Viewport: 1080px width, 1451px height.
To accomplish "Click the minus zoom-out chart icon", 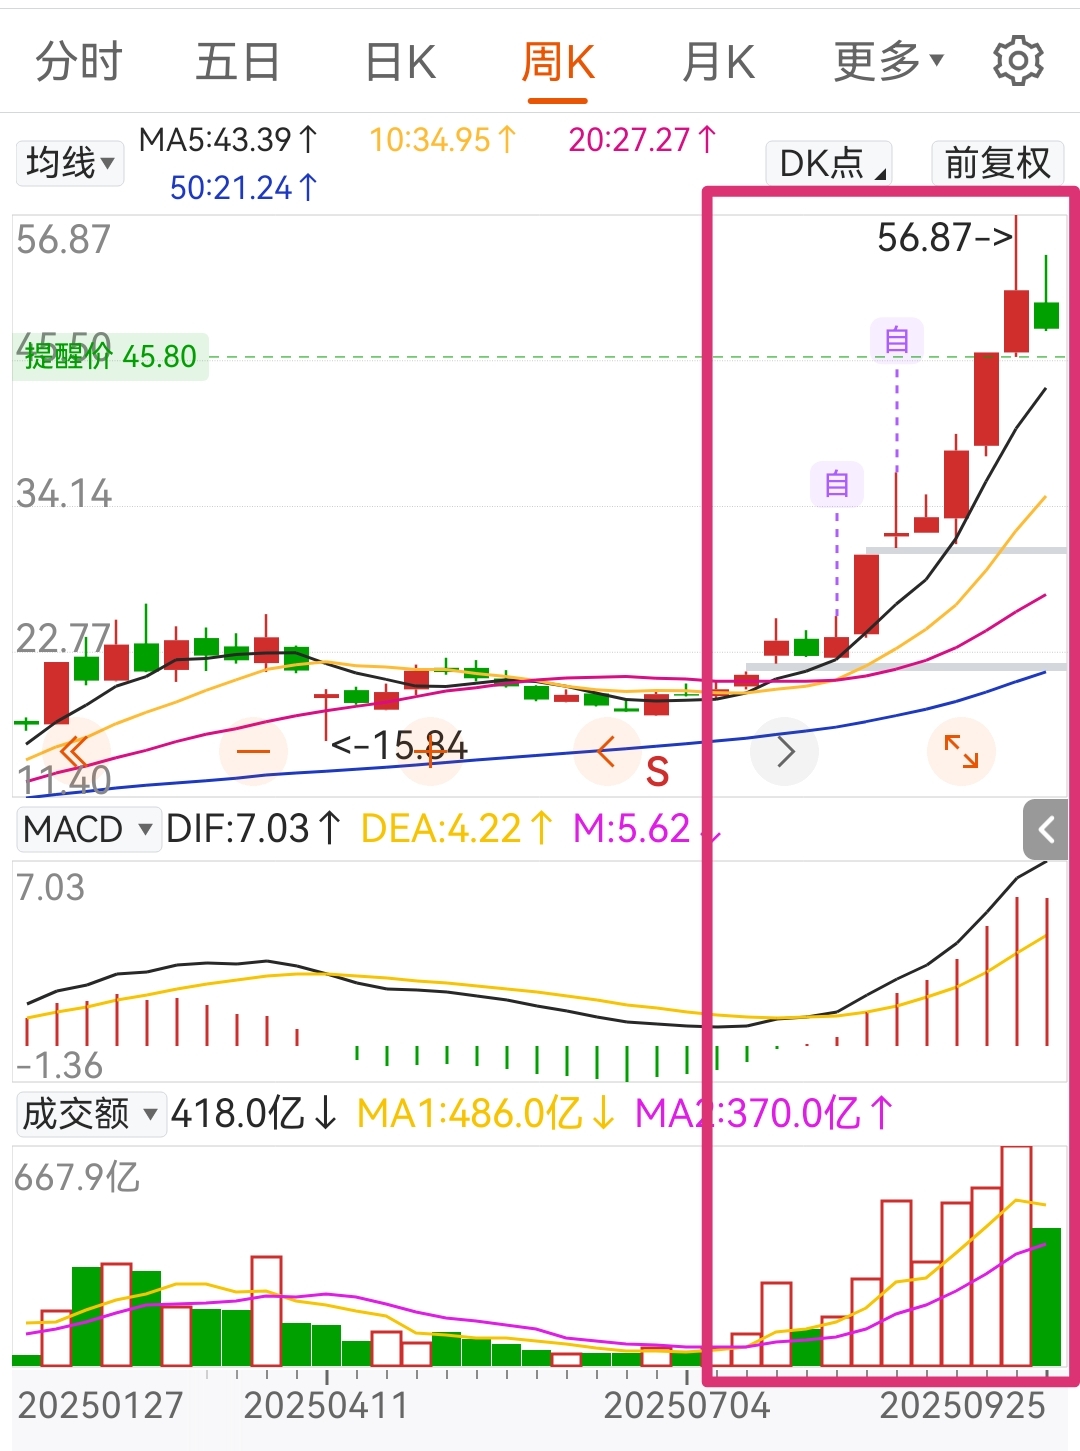I will point(253,751).
